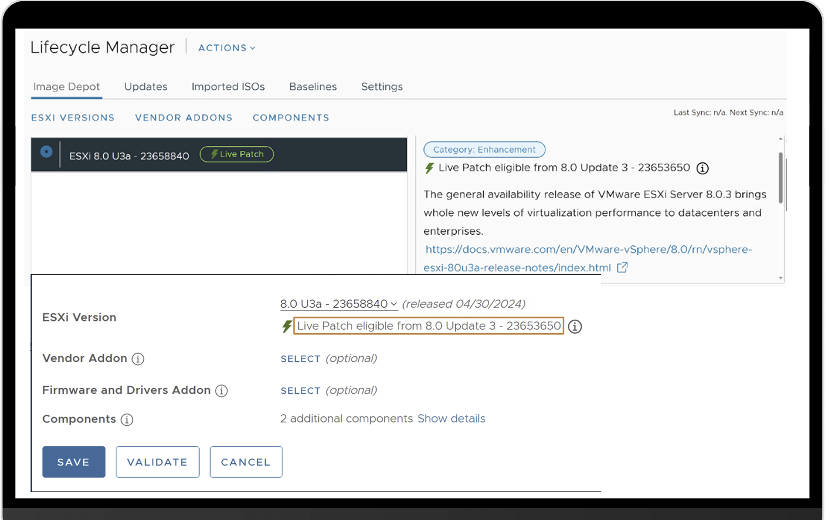Click the Vendor Addon info icon
The image size is (830, 520).
click(138, 359)
